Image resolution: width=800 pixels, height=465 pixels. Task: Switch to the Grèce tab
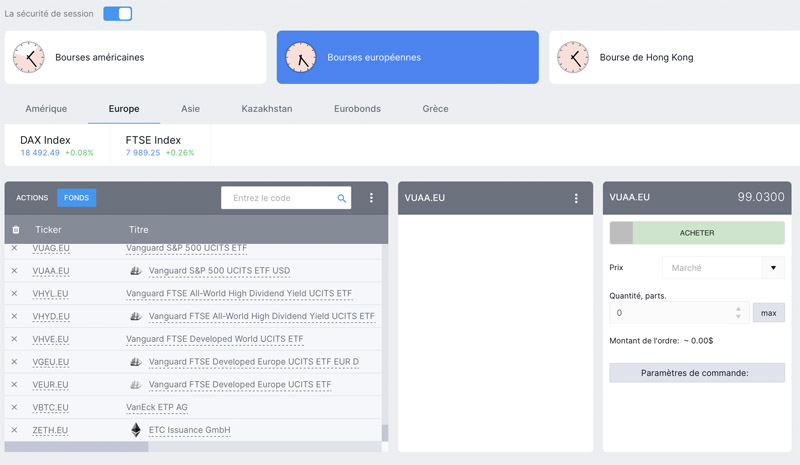click(x=435, y=109)
